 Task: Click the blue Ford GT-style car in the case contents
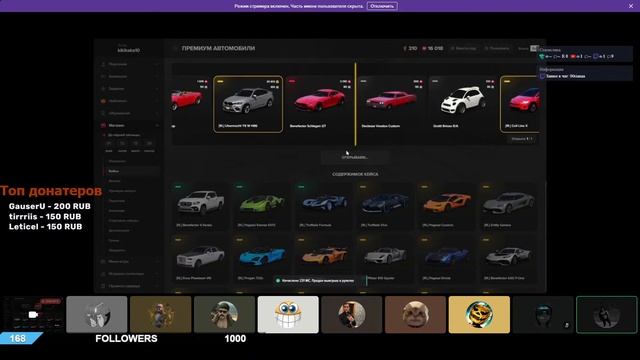[x=324, y=206]
